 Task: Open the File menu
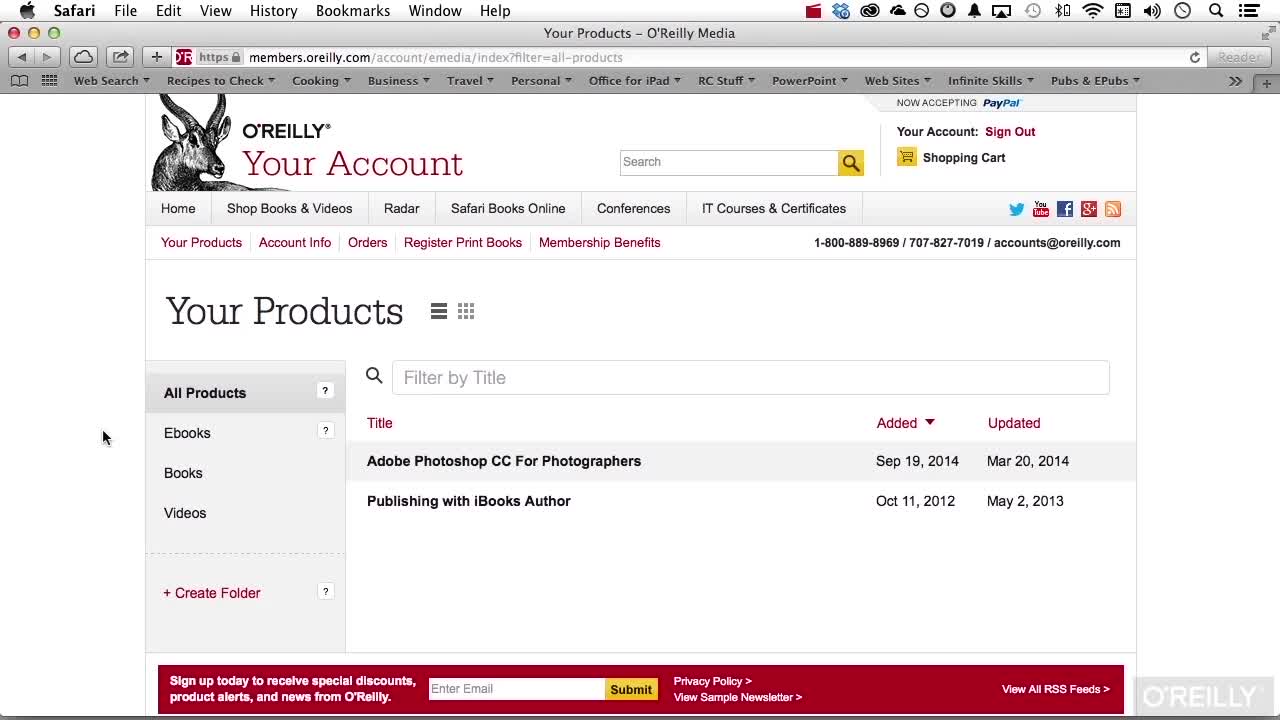point(125,11)
